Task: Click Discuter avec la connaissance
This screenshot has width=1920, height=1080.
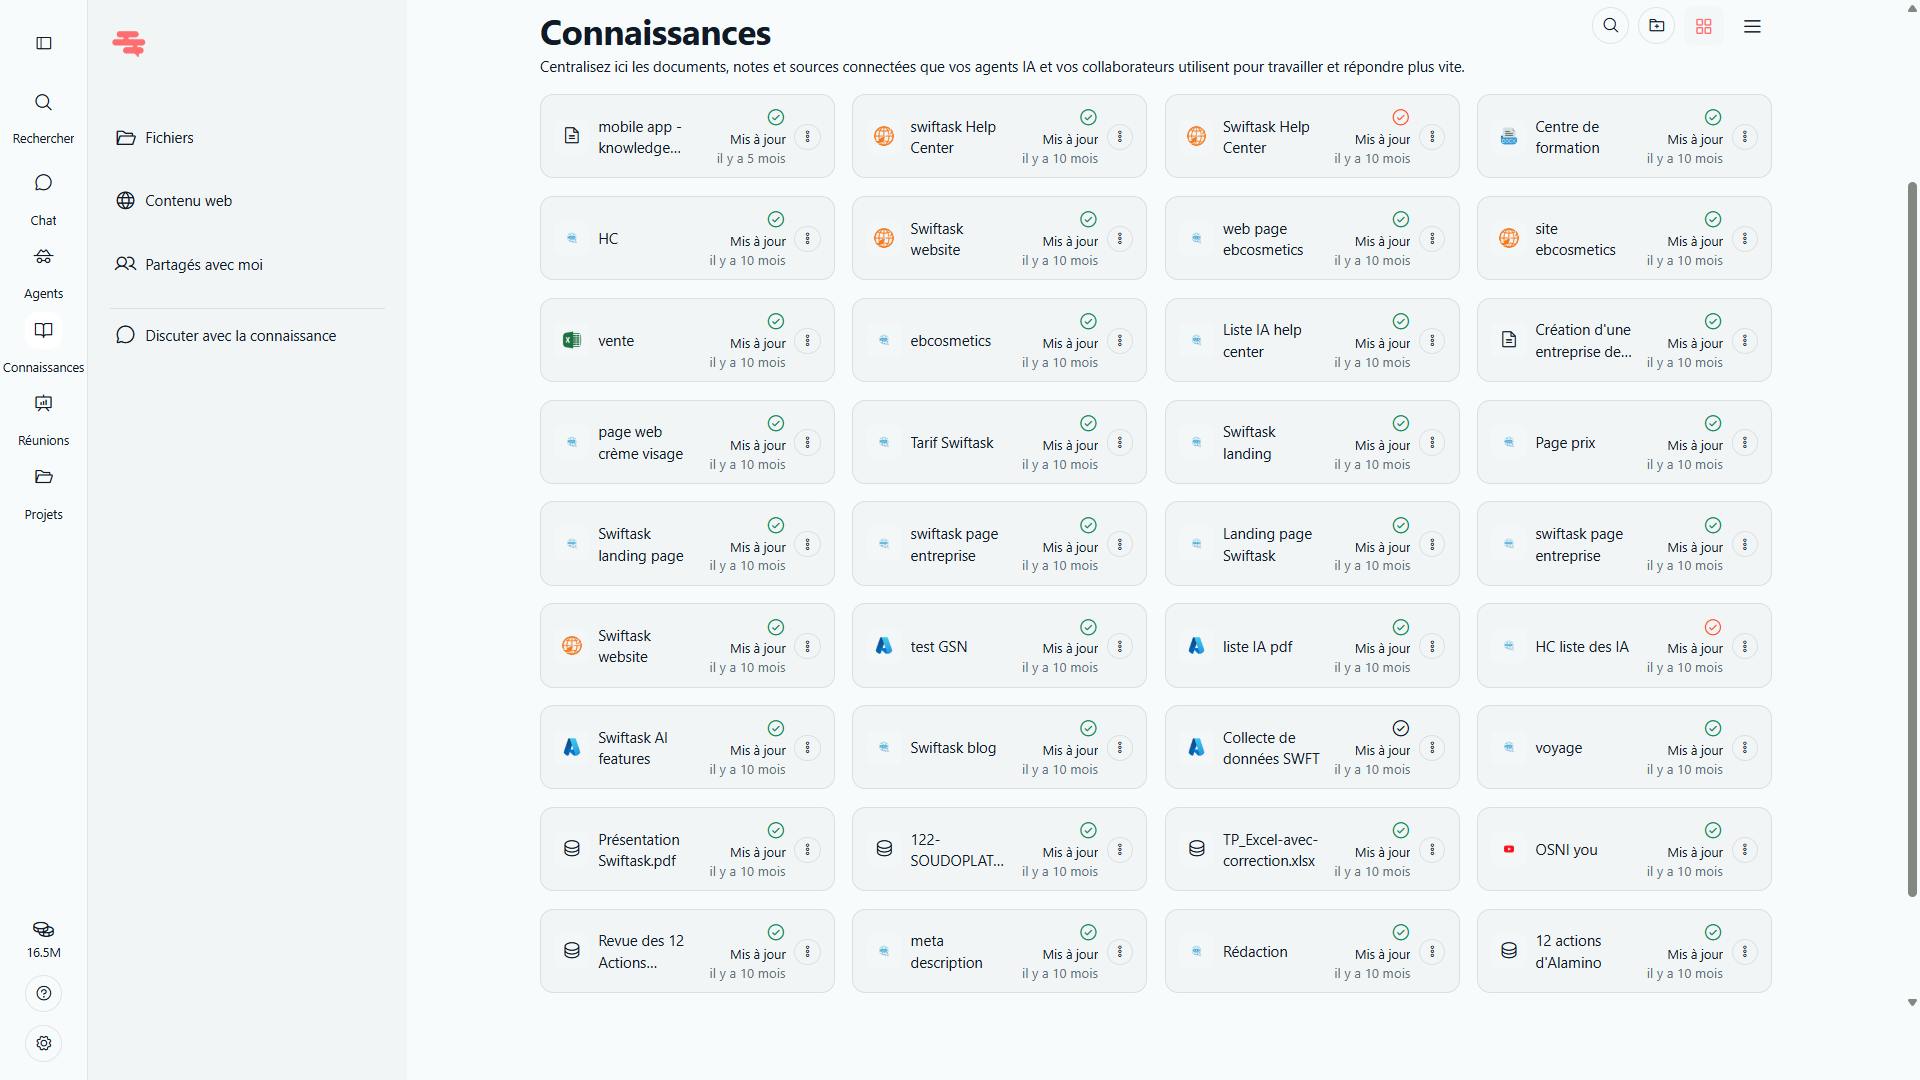Action: (x=240, y=336)
